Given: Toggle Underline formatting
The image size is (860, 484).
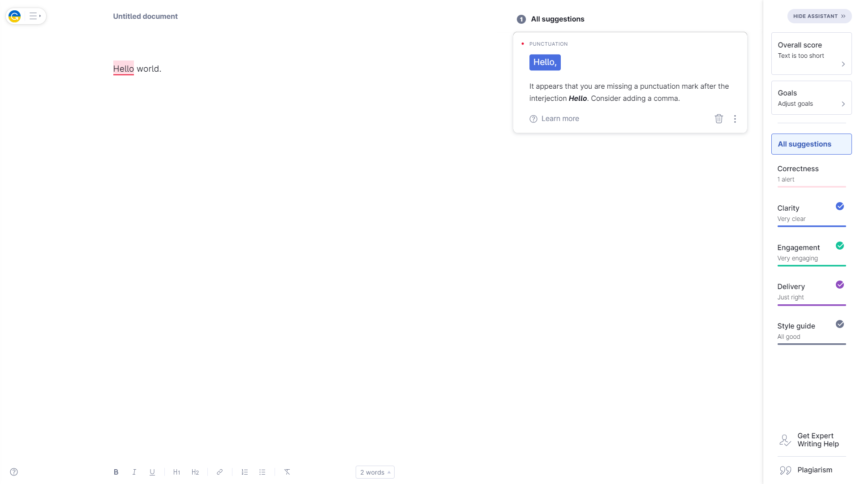Looking at the screenshot, I should [152, 472].
